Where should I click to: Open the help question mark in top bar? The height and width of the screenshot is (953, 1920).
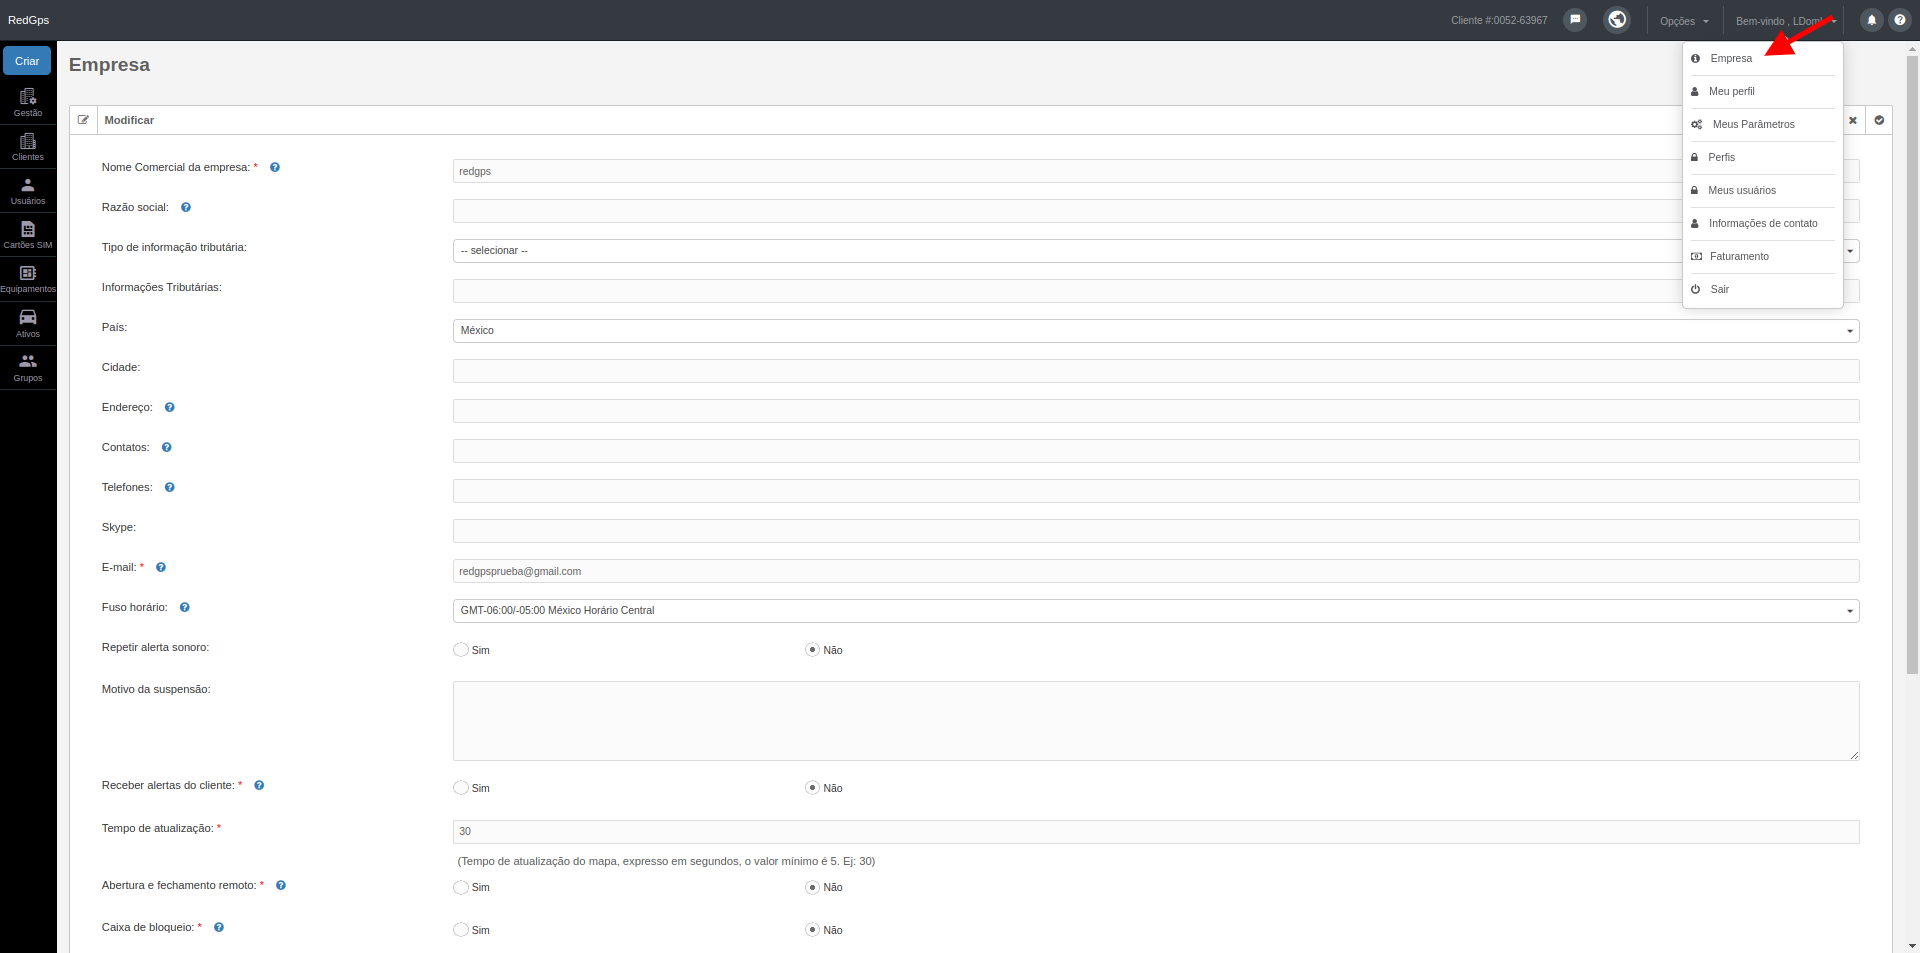pyautogui.click(x=1900, y=20)
